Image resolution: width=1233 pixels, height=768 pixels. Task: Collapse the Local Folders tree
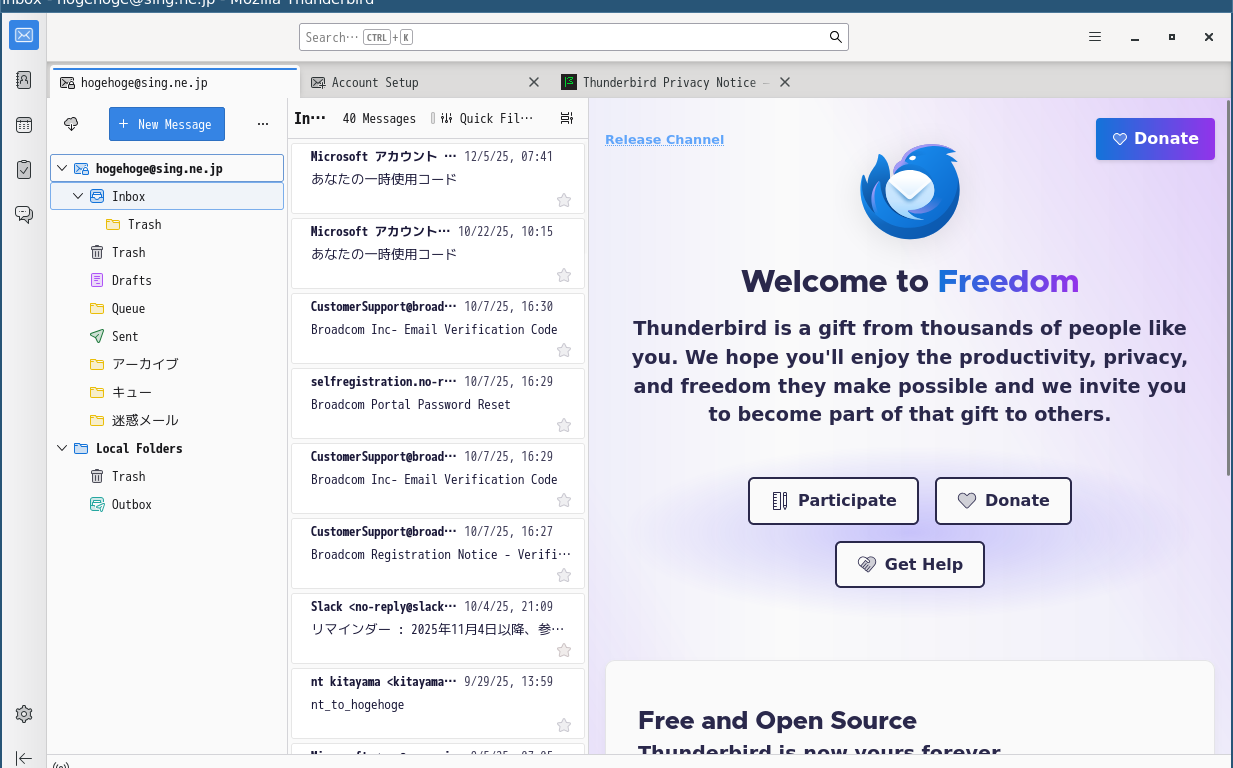tap(62, 448)
